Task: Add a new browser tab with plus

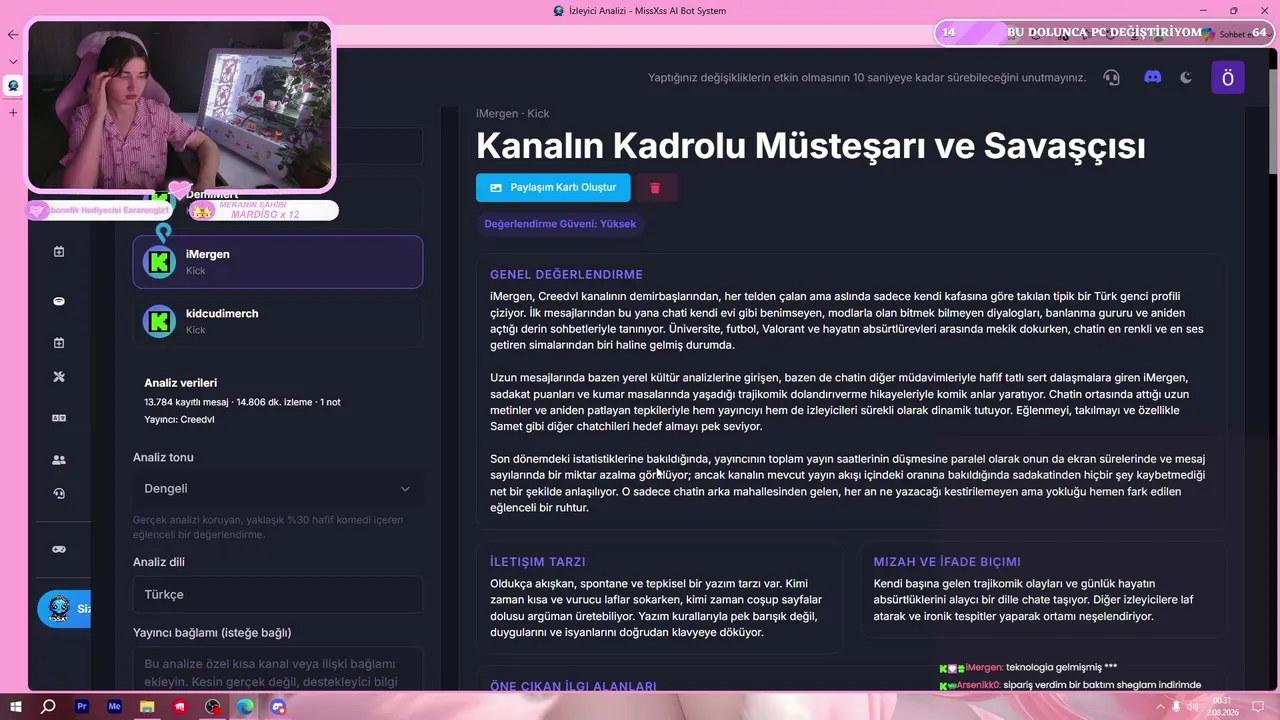Action: tap(13, 112)
